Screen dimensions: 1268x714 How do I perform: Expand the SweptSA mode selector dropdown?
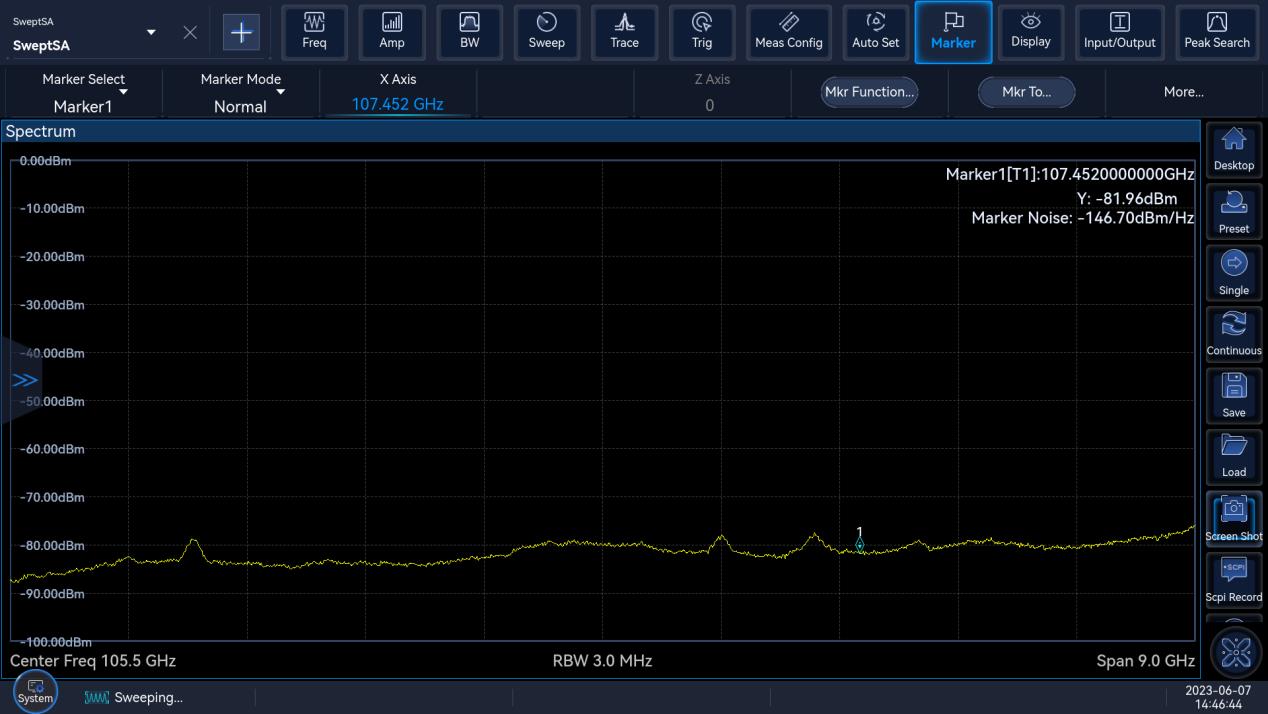coord(151,32)
